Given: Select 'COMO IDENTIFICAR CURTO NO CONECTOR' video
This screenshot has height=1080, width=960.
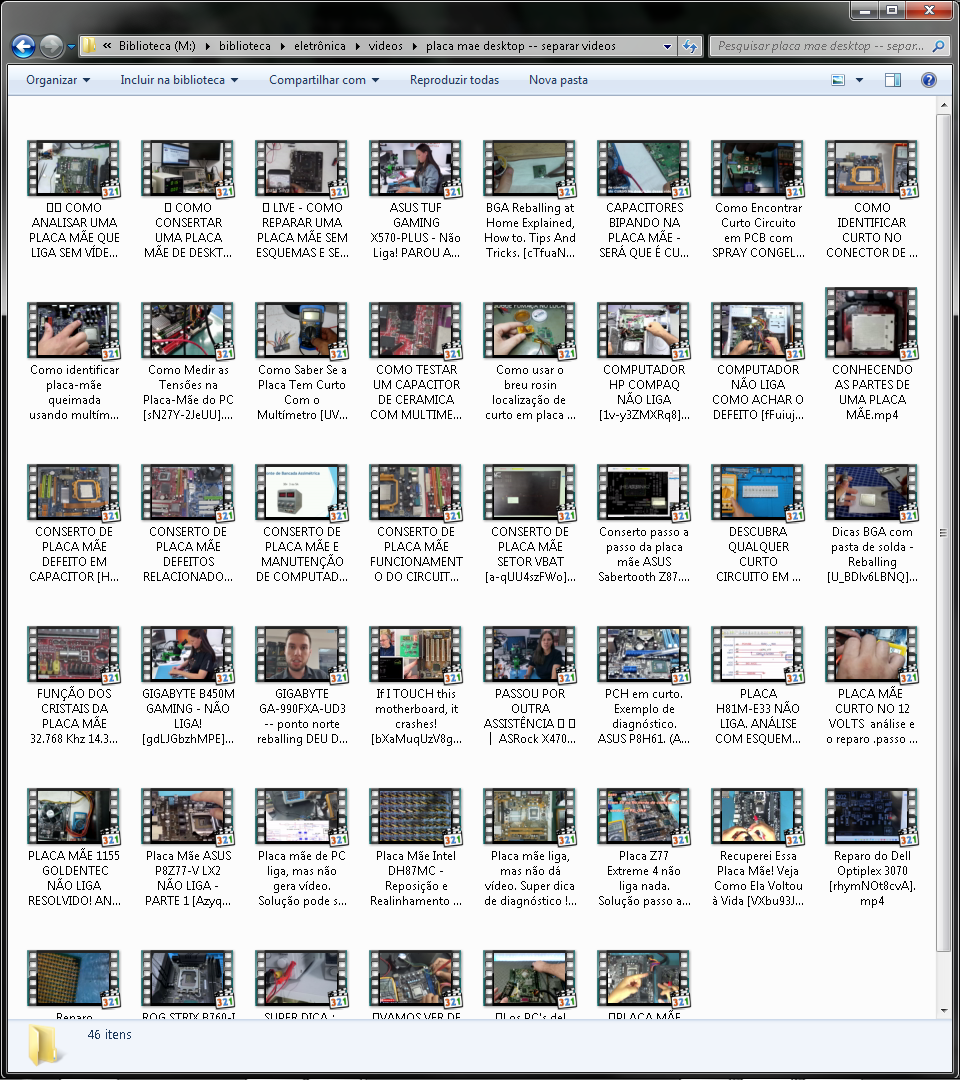Looking at the screenshot, I should point(872,200).
